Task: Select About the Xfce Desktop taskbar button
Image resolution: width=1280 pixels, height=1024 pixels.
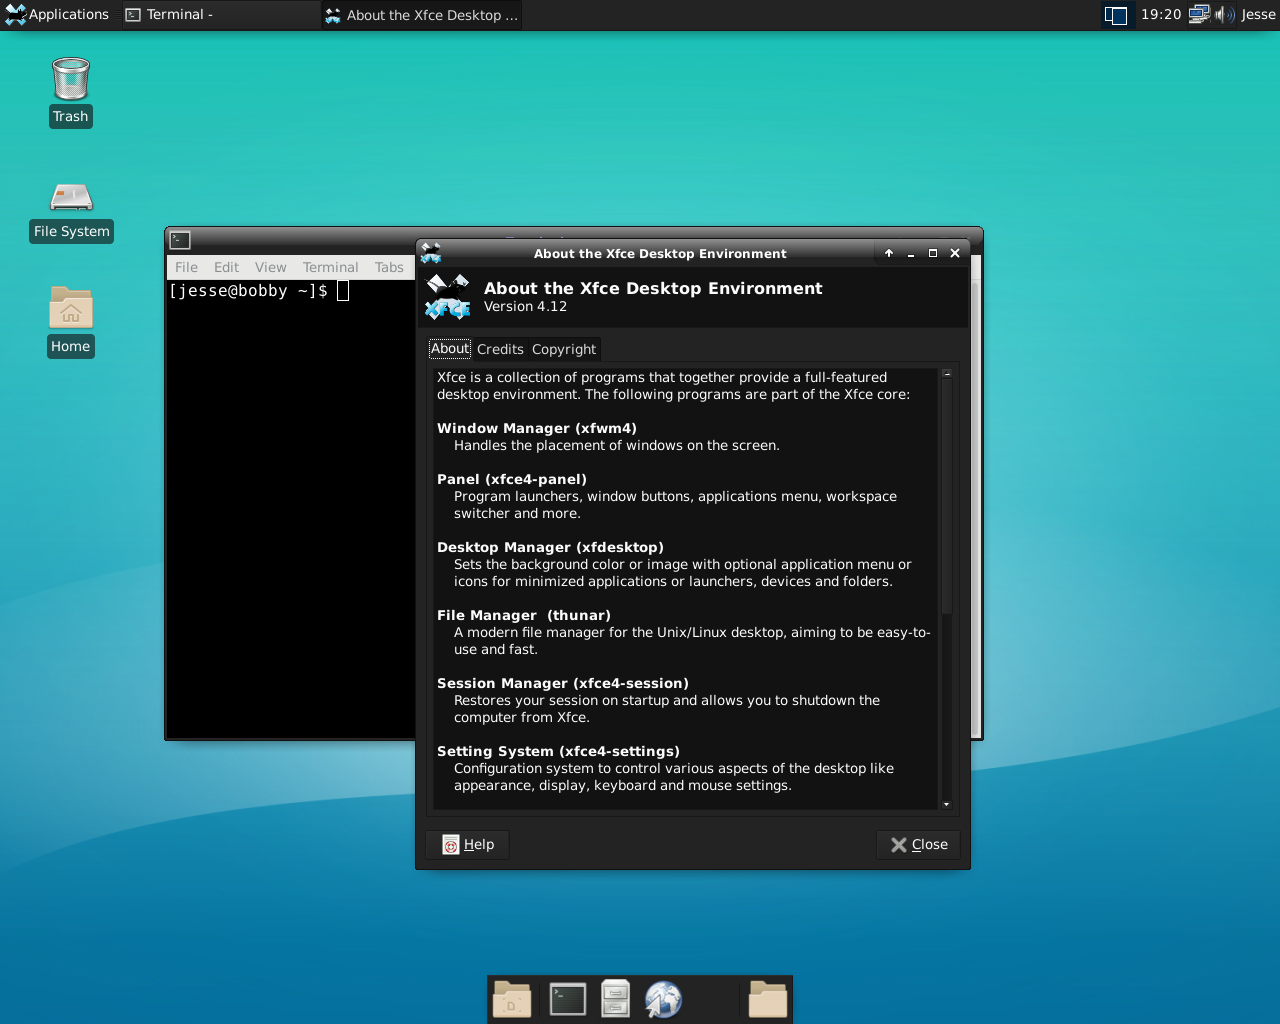Action: (x=421, y=15)
